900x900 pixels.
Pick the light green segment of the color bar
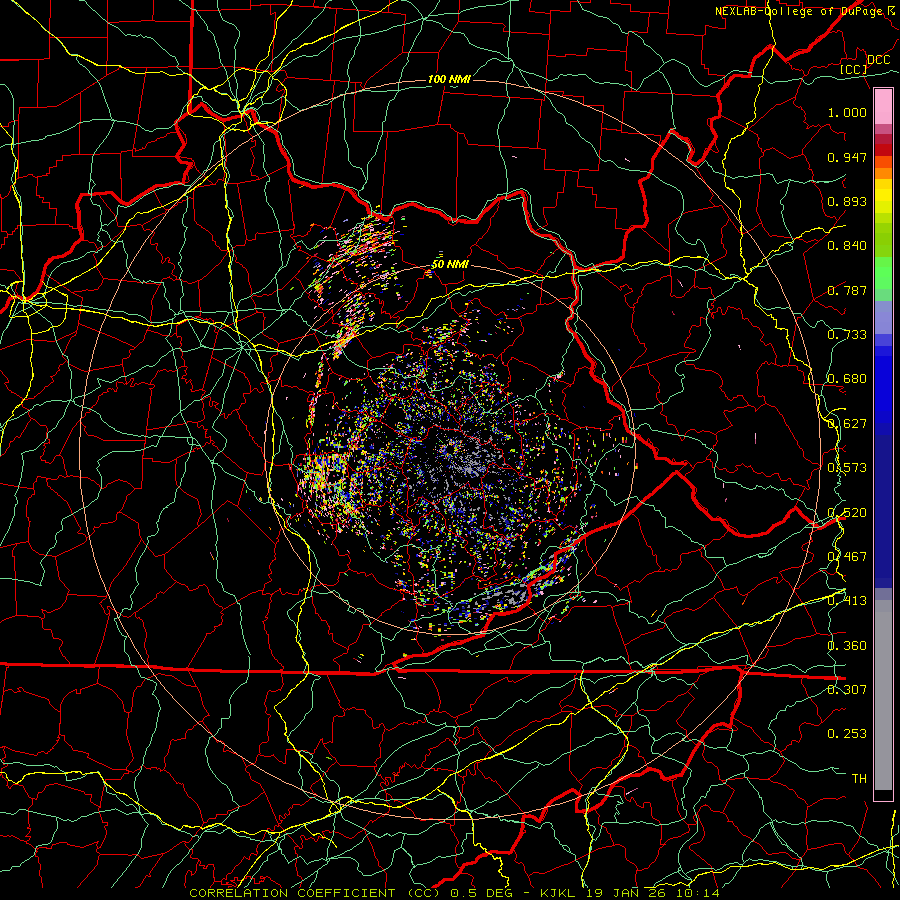[883, 273]
